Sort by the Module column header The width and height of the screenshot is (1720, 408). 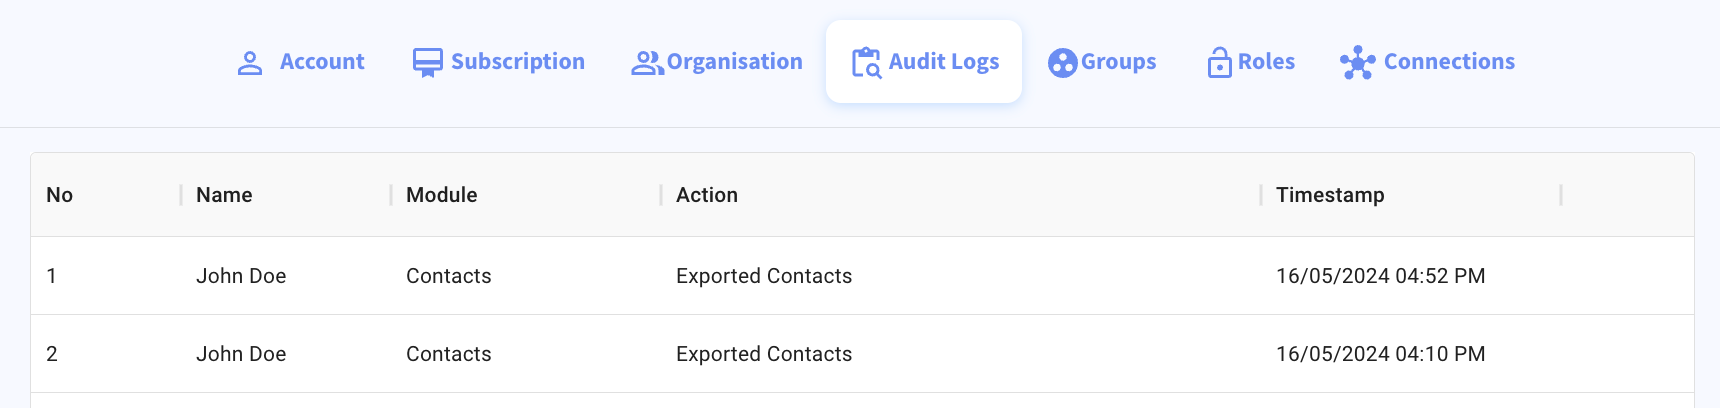[x=442, y=195]
